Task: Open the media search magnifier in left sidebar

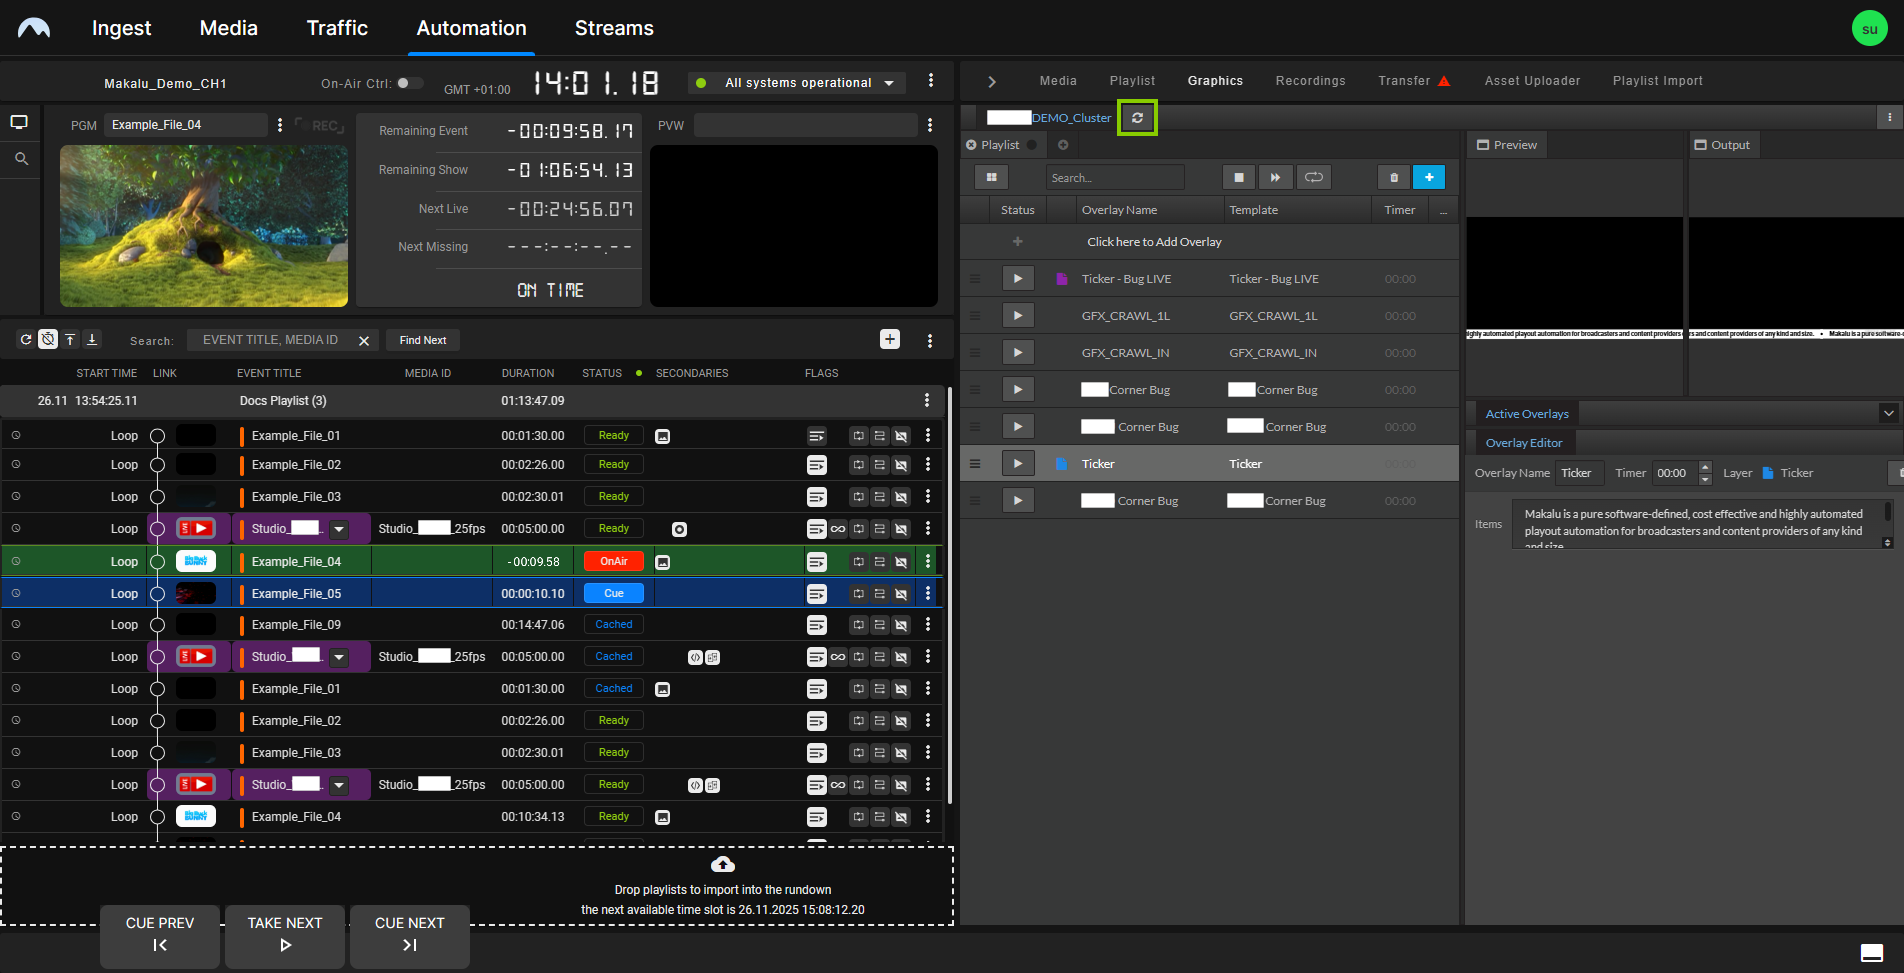Action: coord(20,158)
